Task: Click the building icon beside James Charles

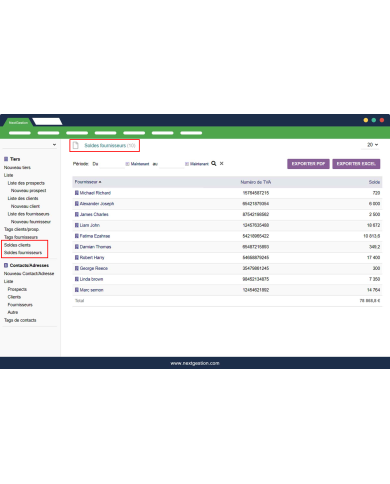Action: (76, 214)
